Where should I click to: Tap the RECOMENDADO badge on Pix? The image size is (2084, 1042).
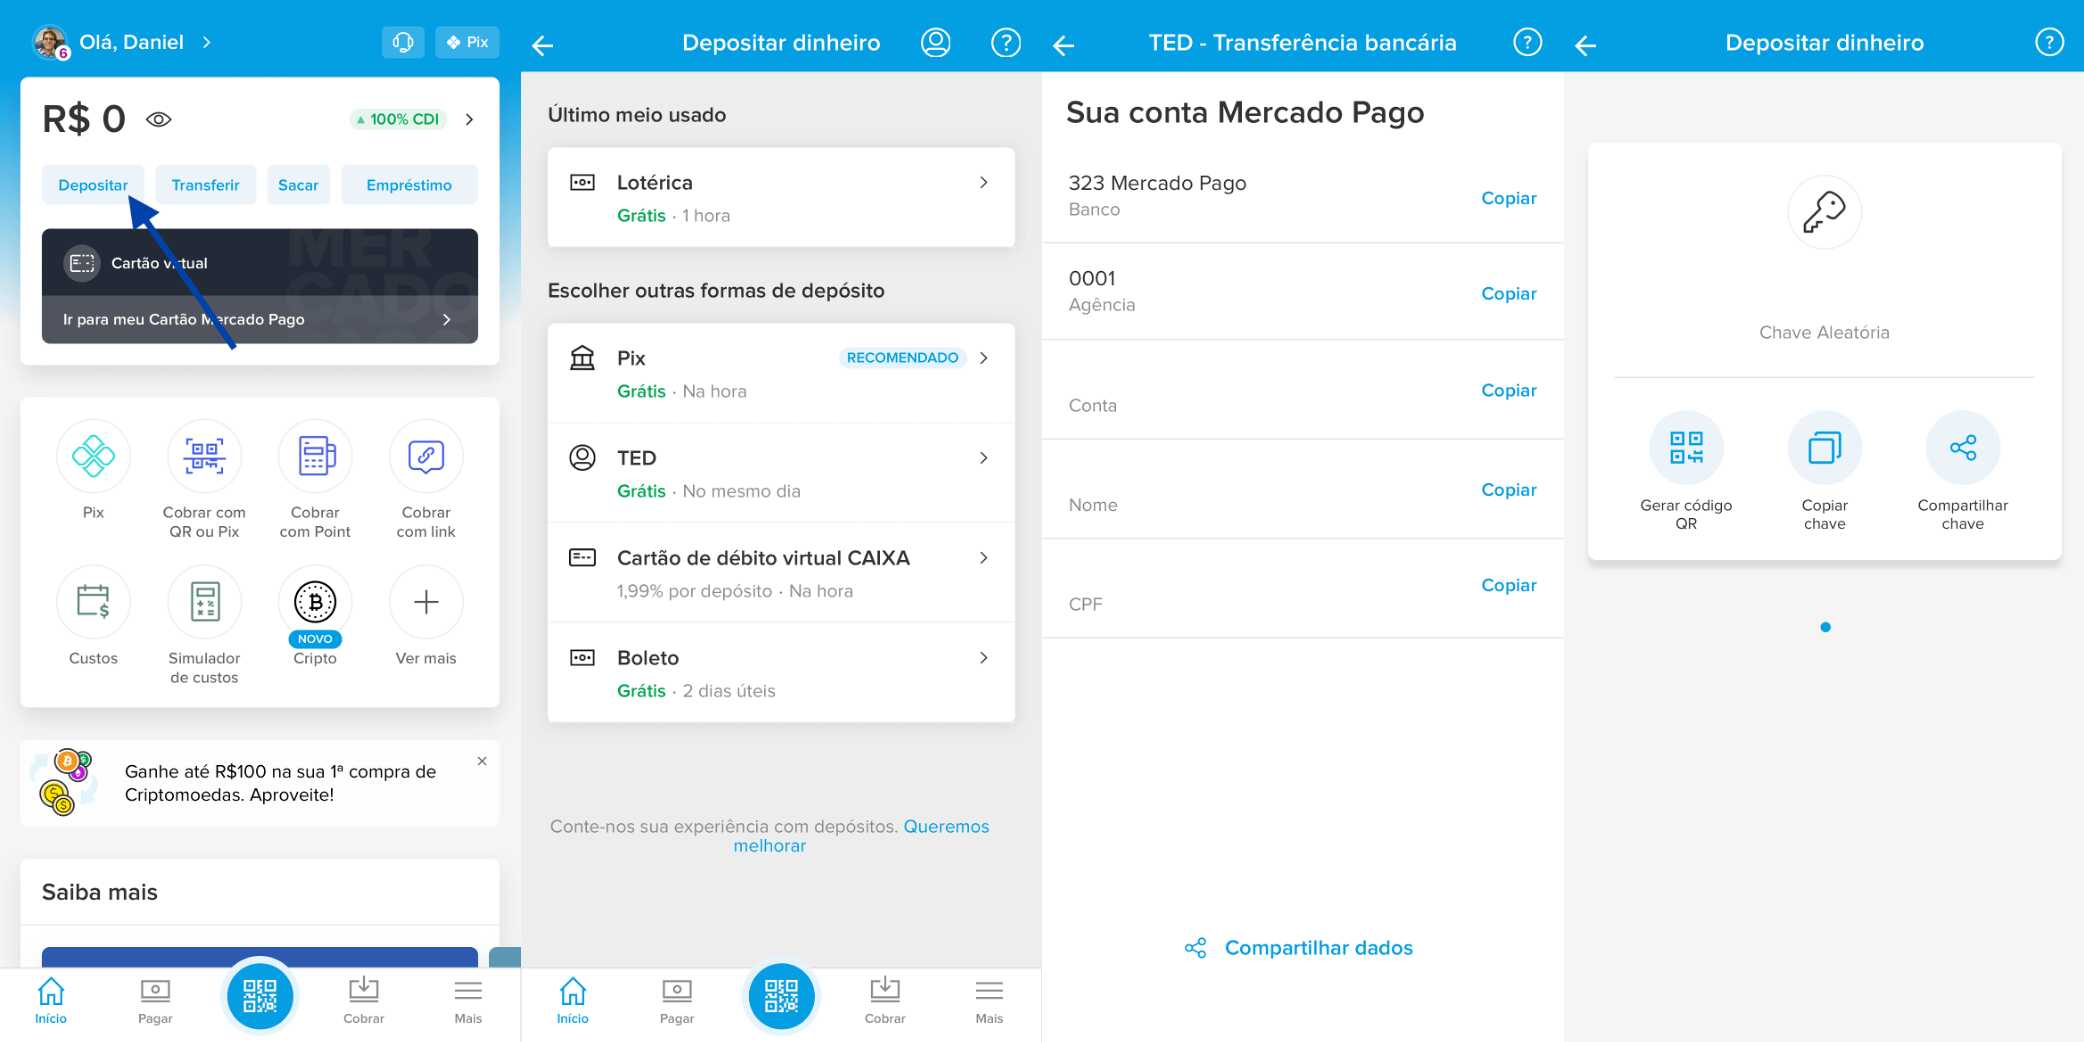pyautogui.click(x=902, y=357)
